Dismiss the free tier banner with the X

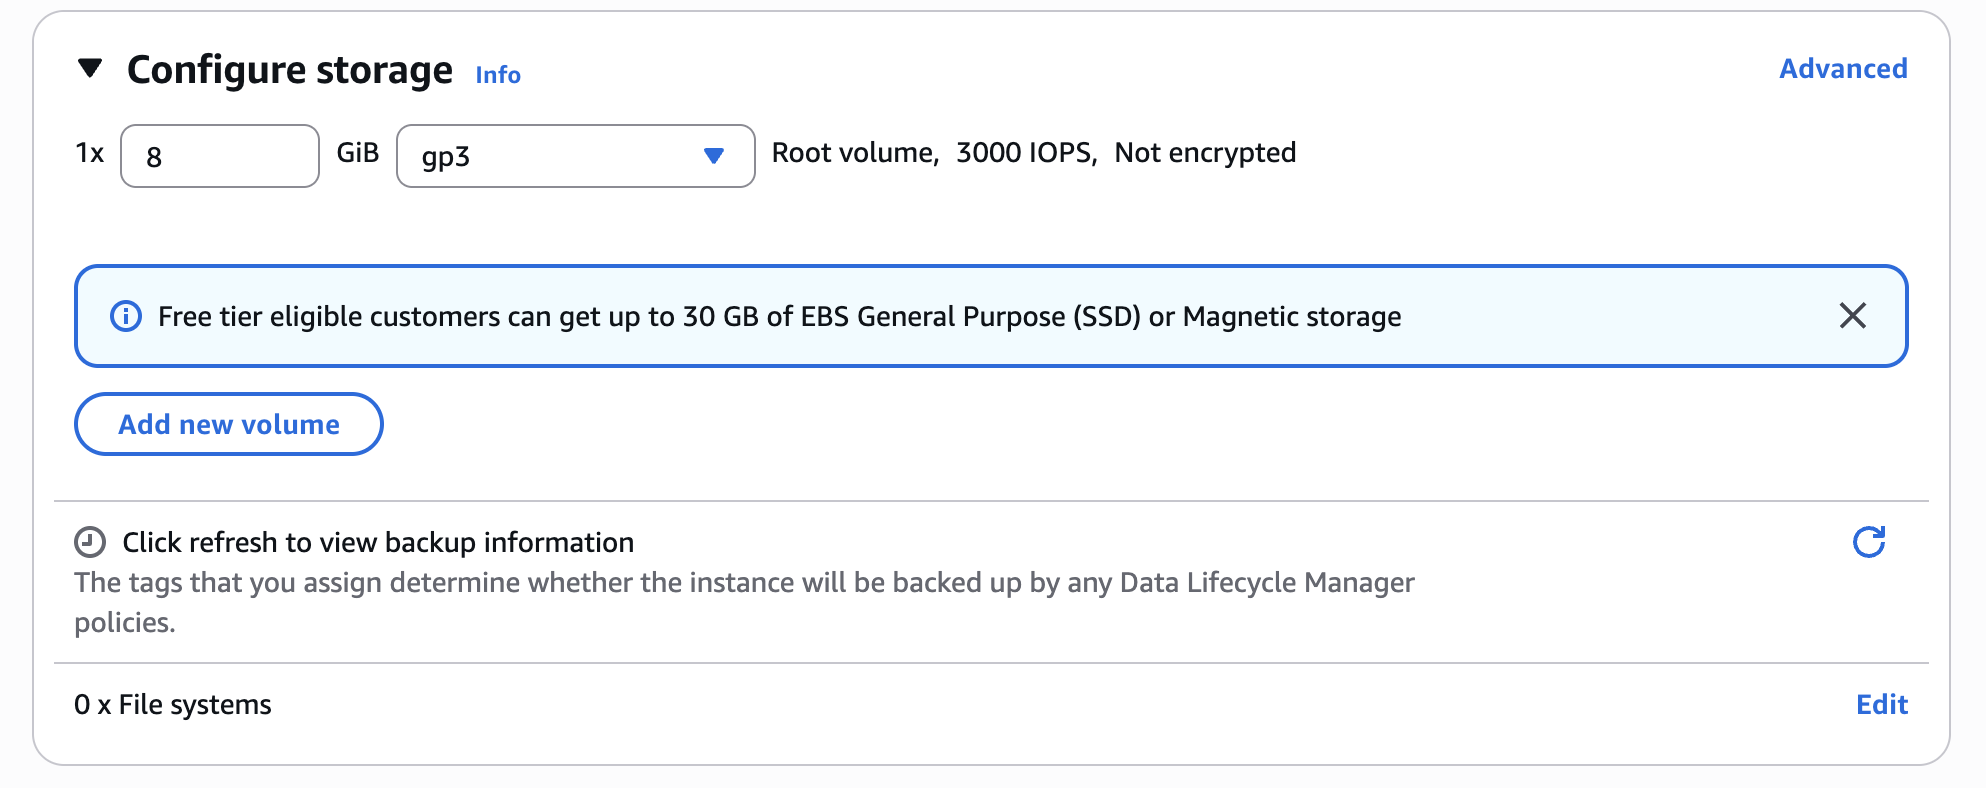[1852, 316]
